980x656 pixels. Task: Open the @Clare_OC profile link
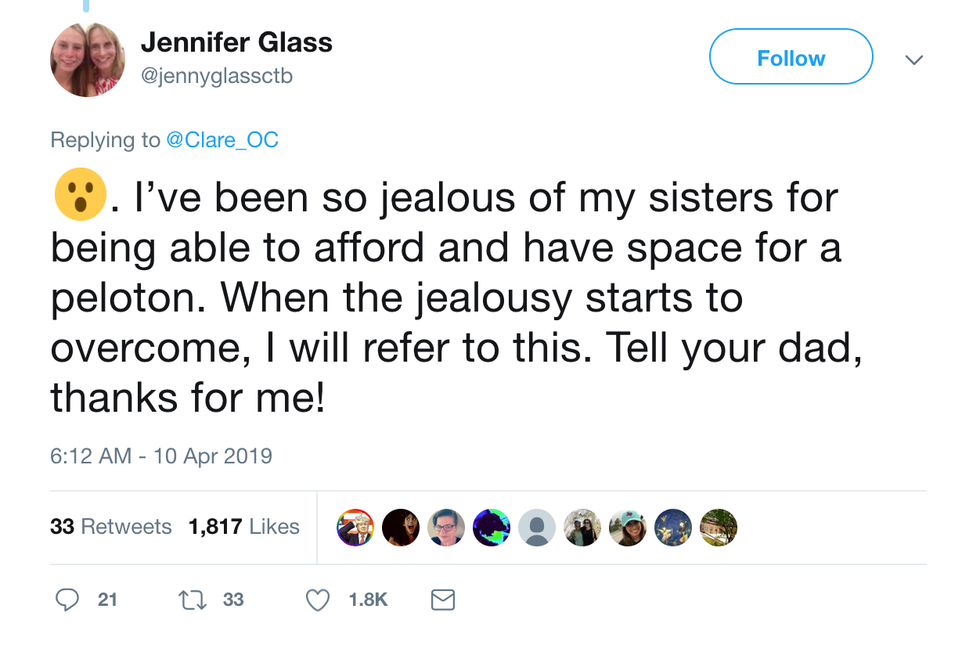tap(222, 140)
